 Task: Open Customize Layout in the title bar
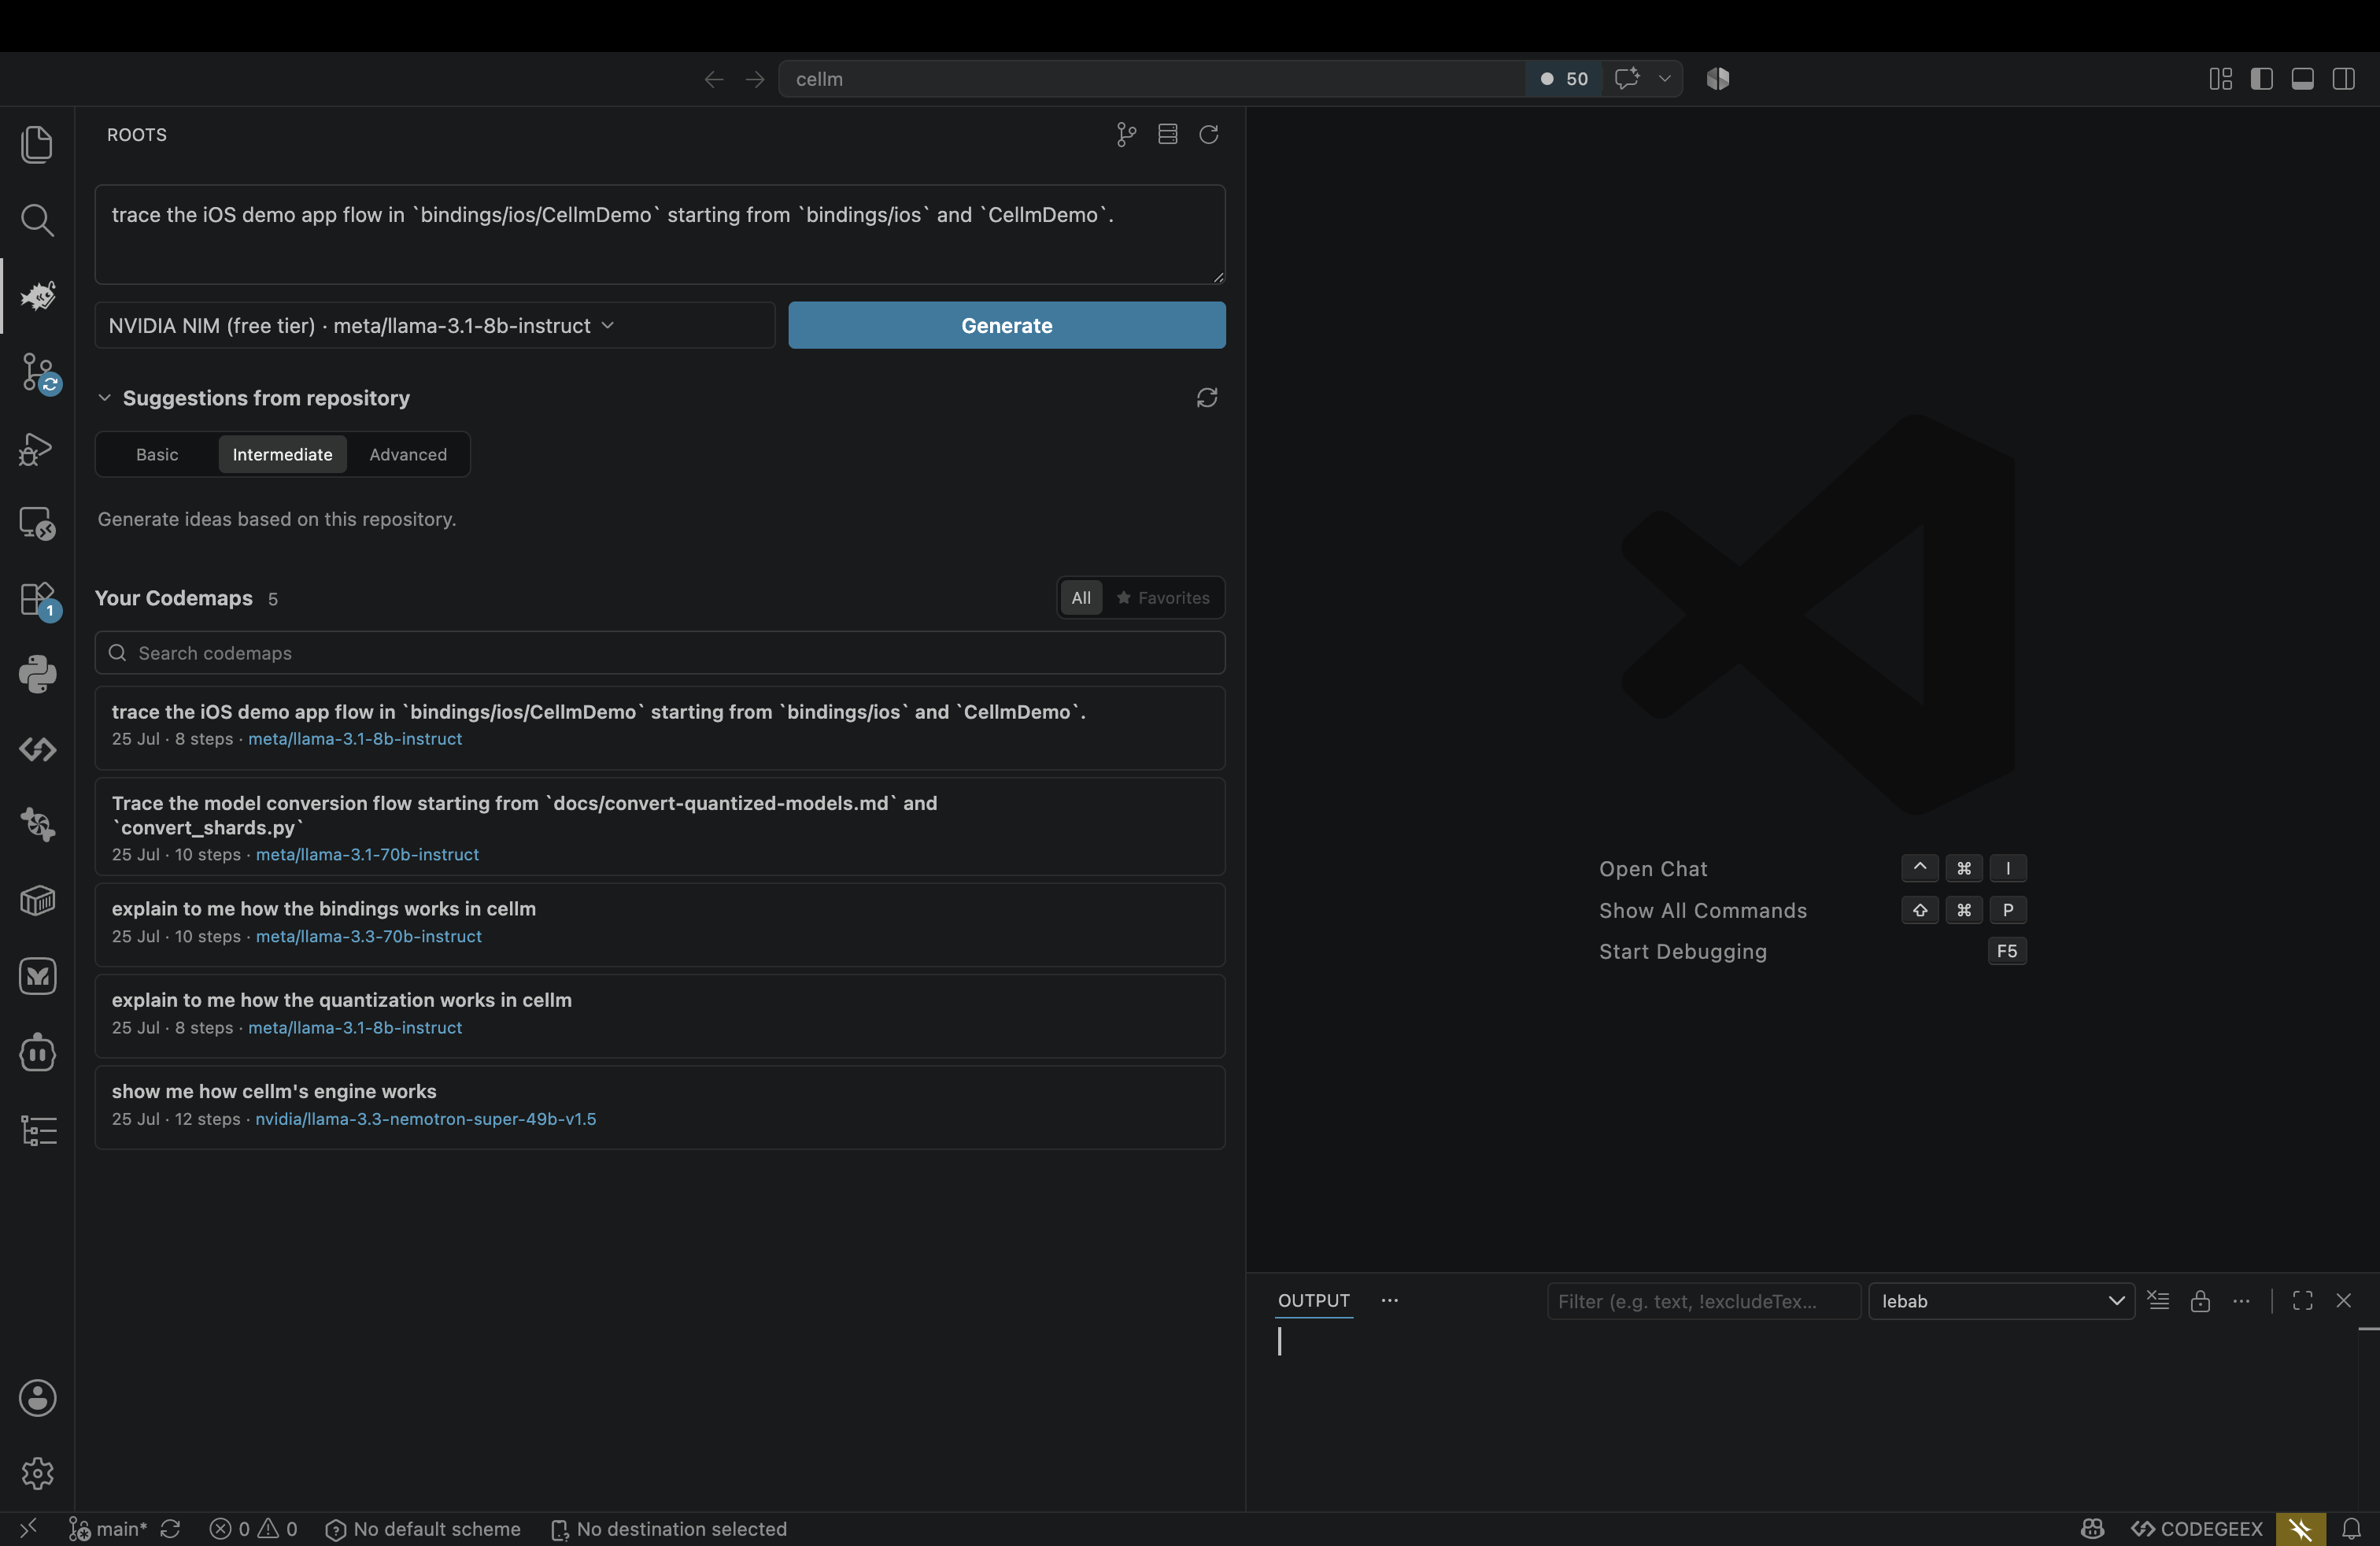click(2220, 79)
